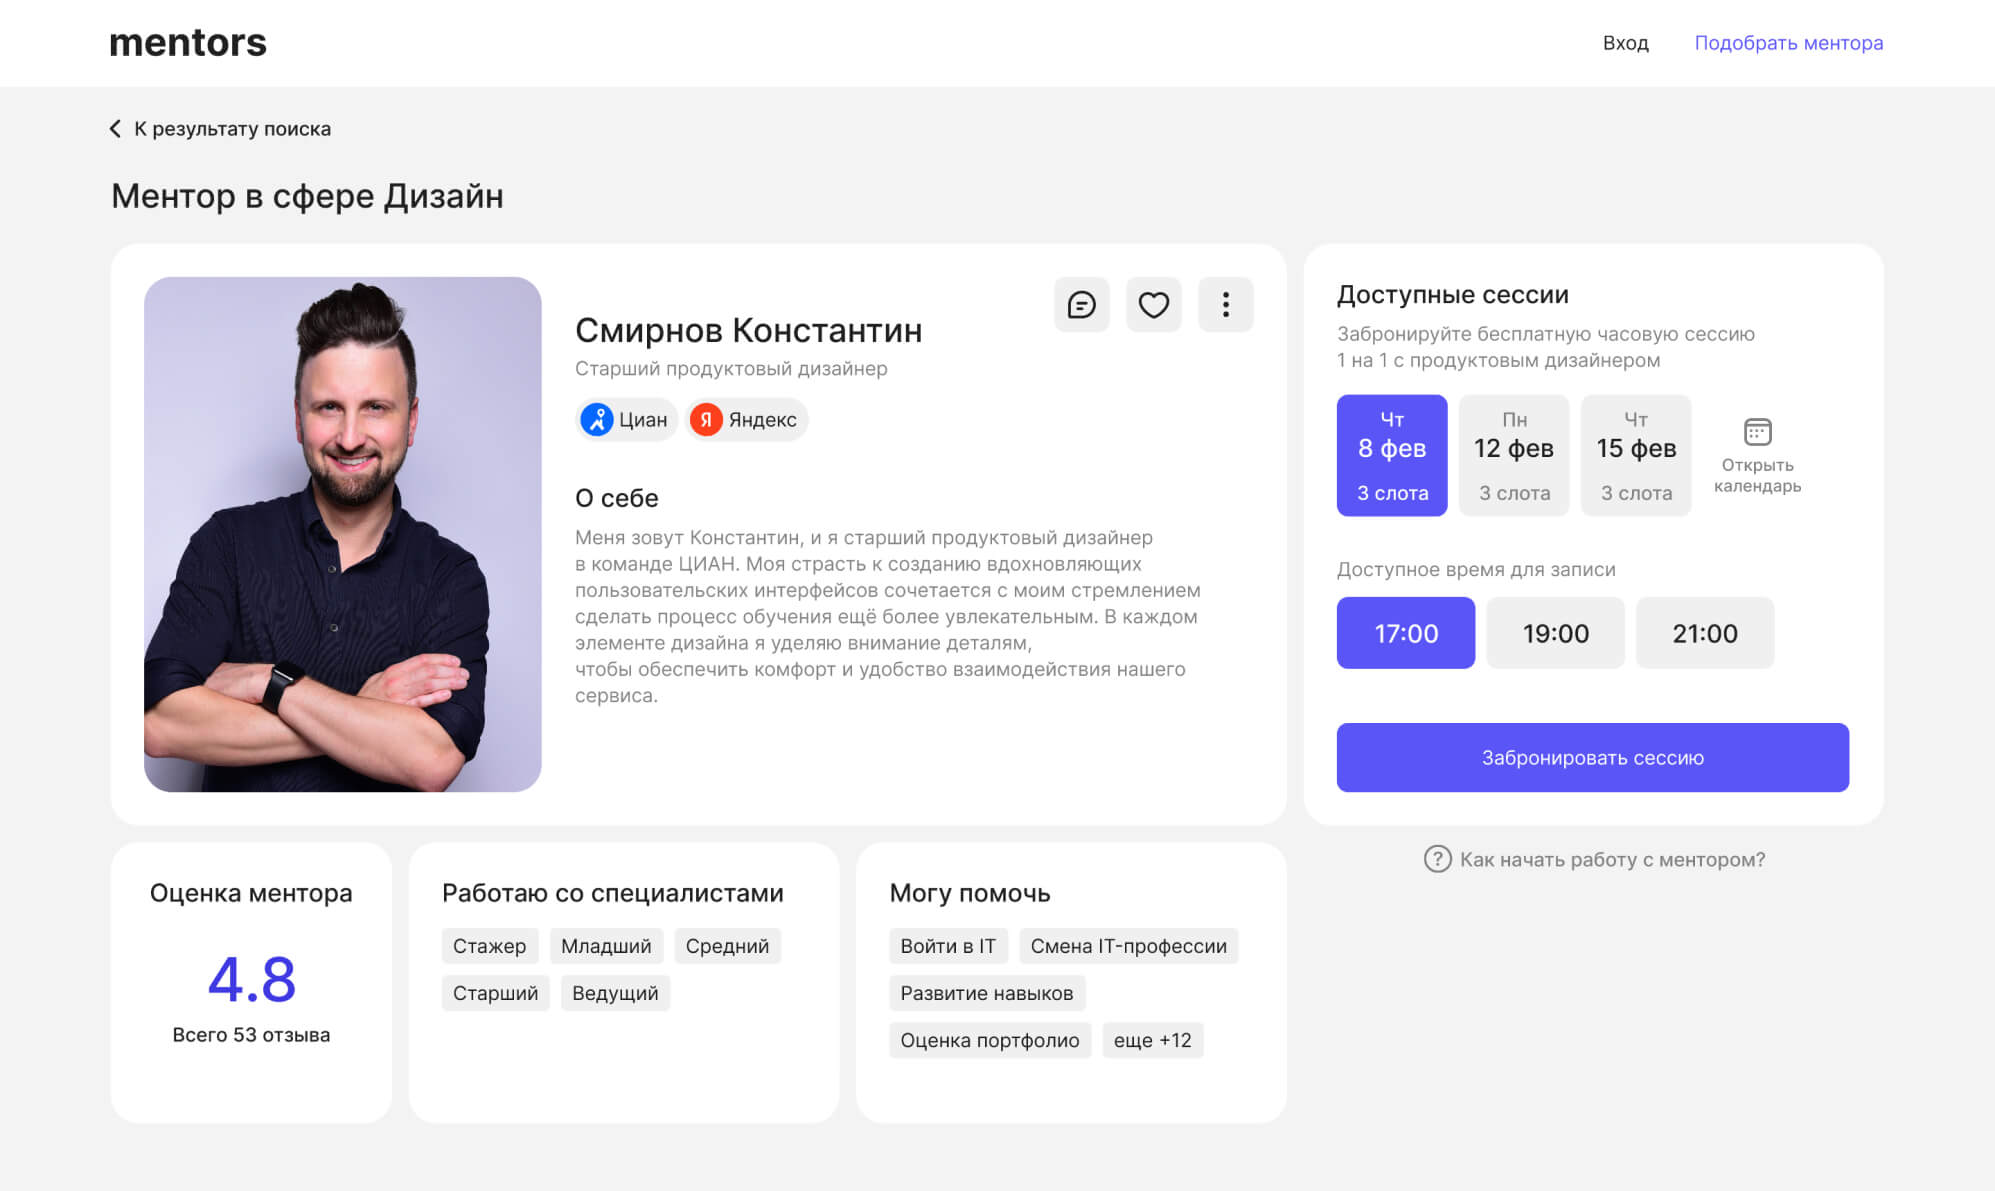Open the mentor's profile photo
1995x1191 pixels.
342,534
